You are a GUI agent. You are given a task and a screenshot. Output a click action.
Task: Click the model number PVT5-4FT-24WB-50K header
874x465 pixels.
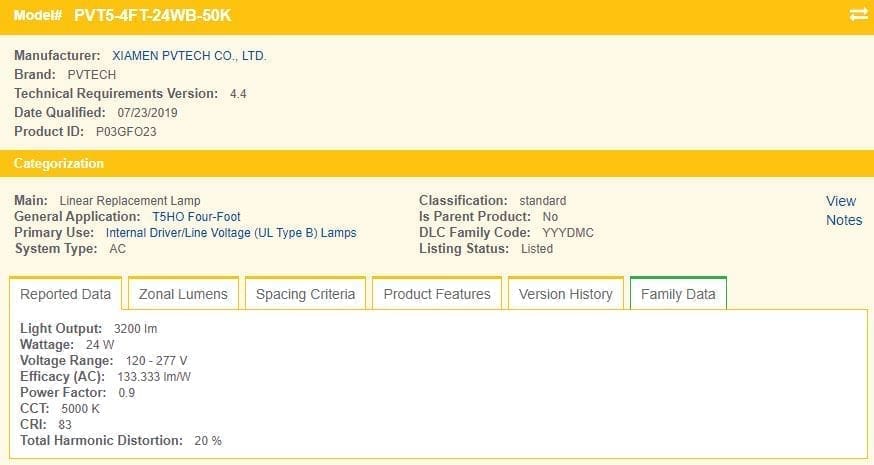point(152,15)
